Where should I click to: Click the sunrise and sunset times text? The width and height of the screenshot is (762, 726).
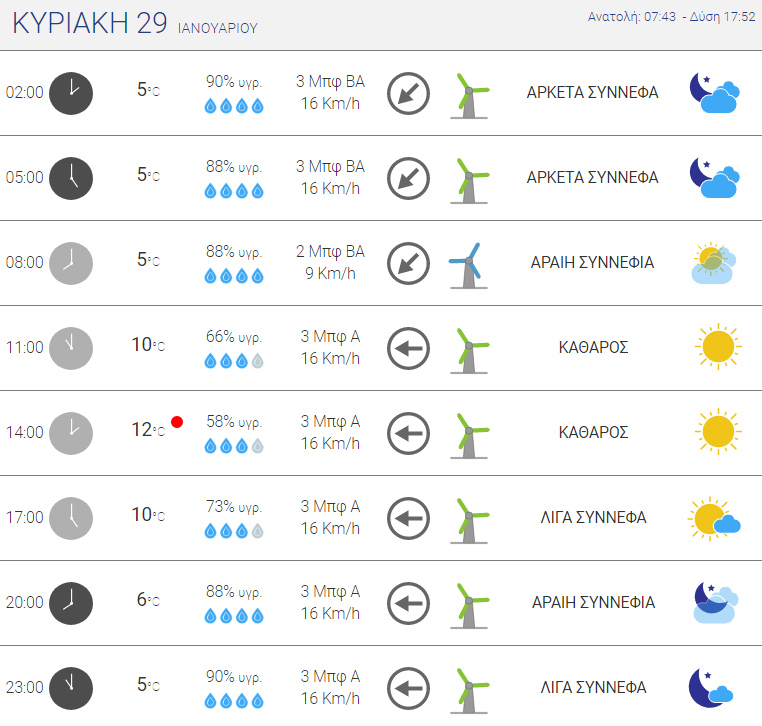672,17
